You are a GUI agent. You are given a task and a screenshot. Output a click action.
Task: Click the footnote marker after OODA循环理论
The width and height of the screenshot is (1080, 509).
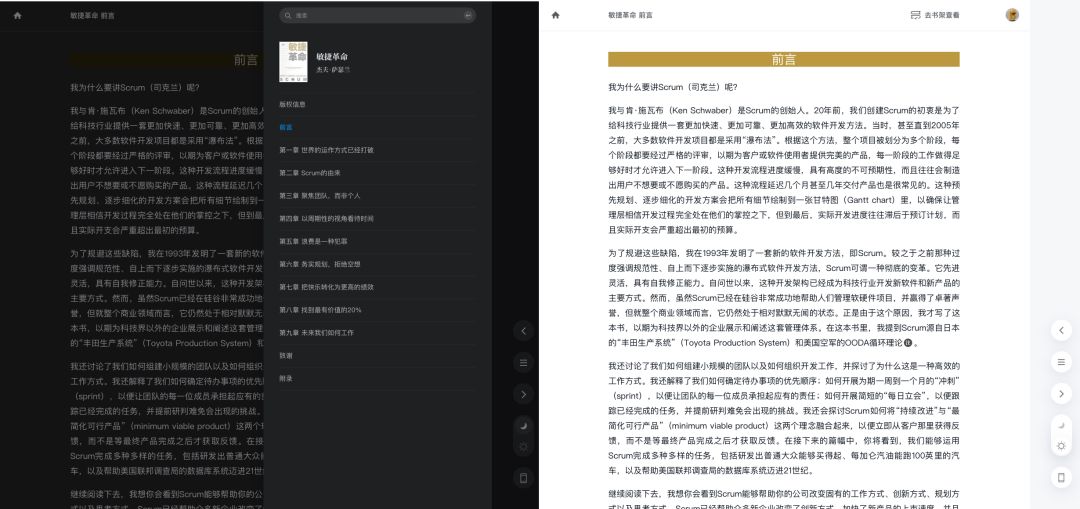[x=908, y=342]
